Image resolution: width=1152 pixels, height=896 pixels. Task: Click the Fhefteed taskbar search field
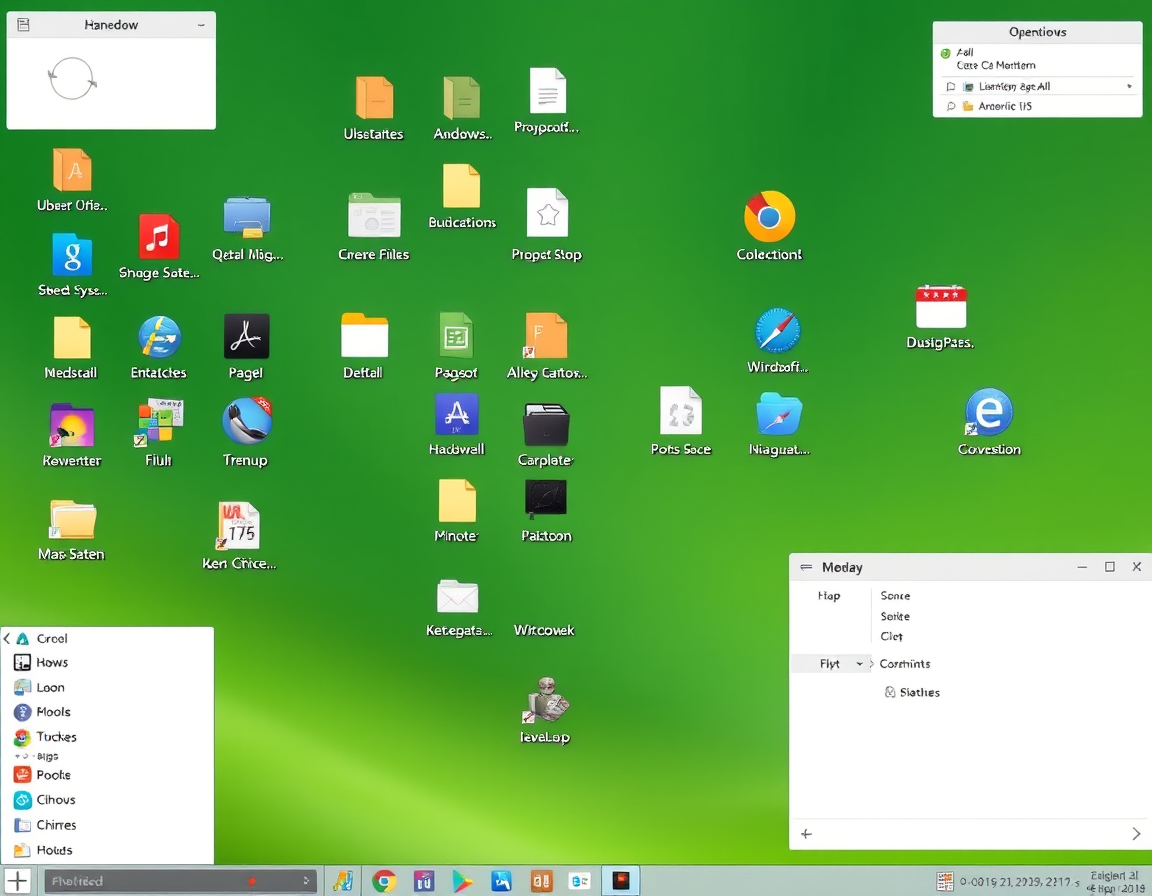point(181,881)
